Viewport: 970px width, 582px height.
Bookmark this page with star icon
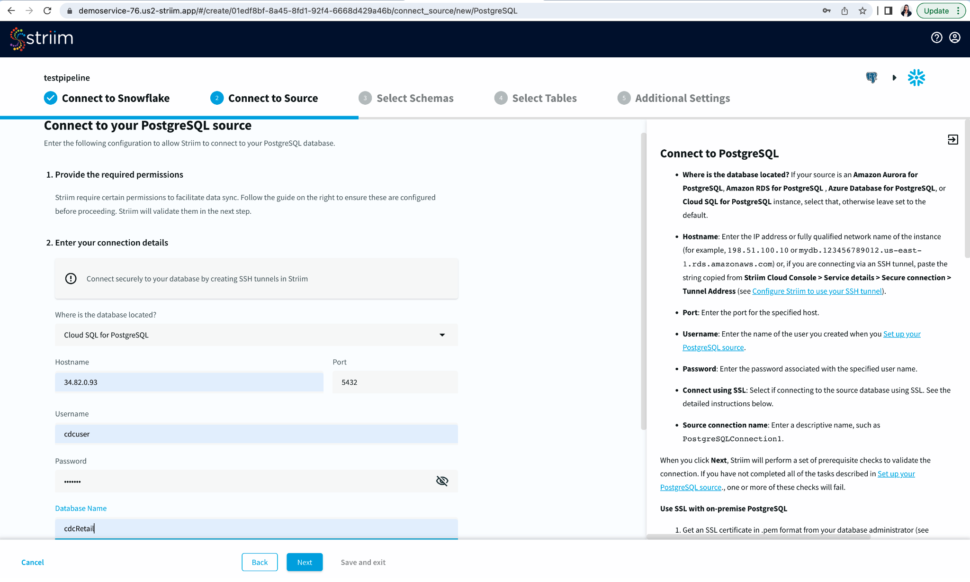click(862, 11)
